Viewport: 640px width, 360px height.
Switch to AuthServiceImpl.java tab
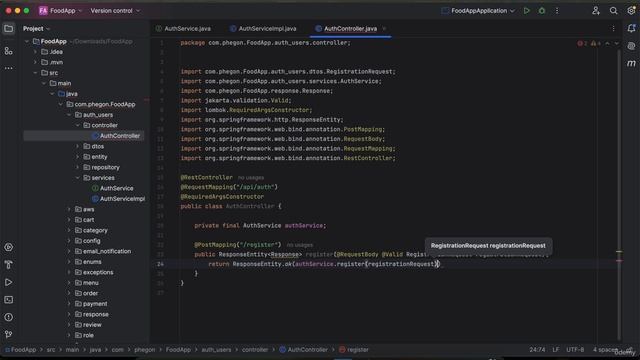click(x=263, y=29)
